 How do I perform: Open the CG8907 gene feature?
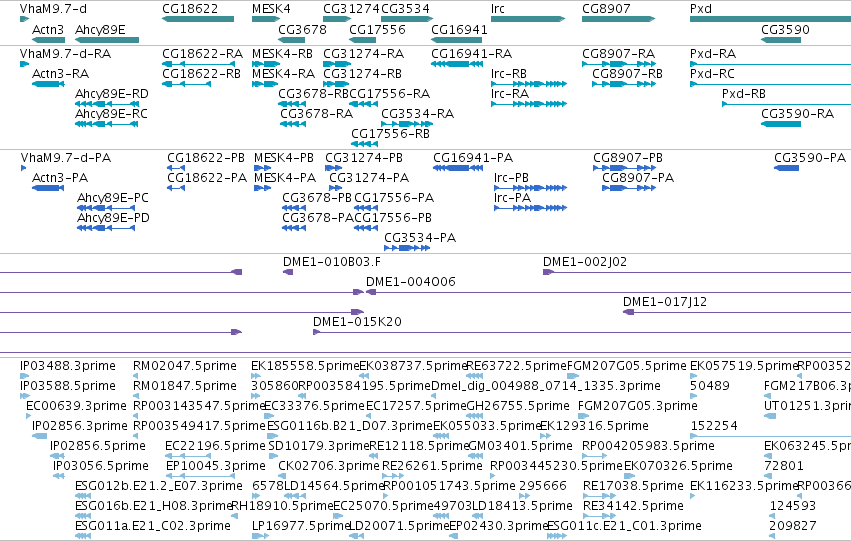(618, 19)
